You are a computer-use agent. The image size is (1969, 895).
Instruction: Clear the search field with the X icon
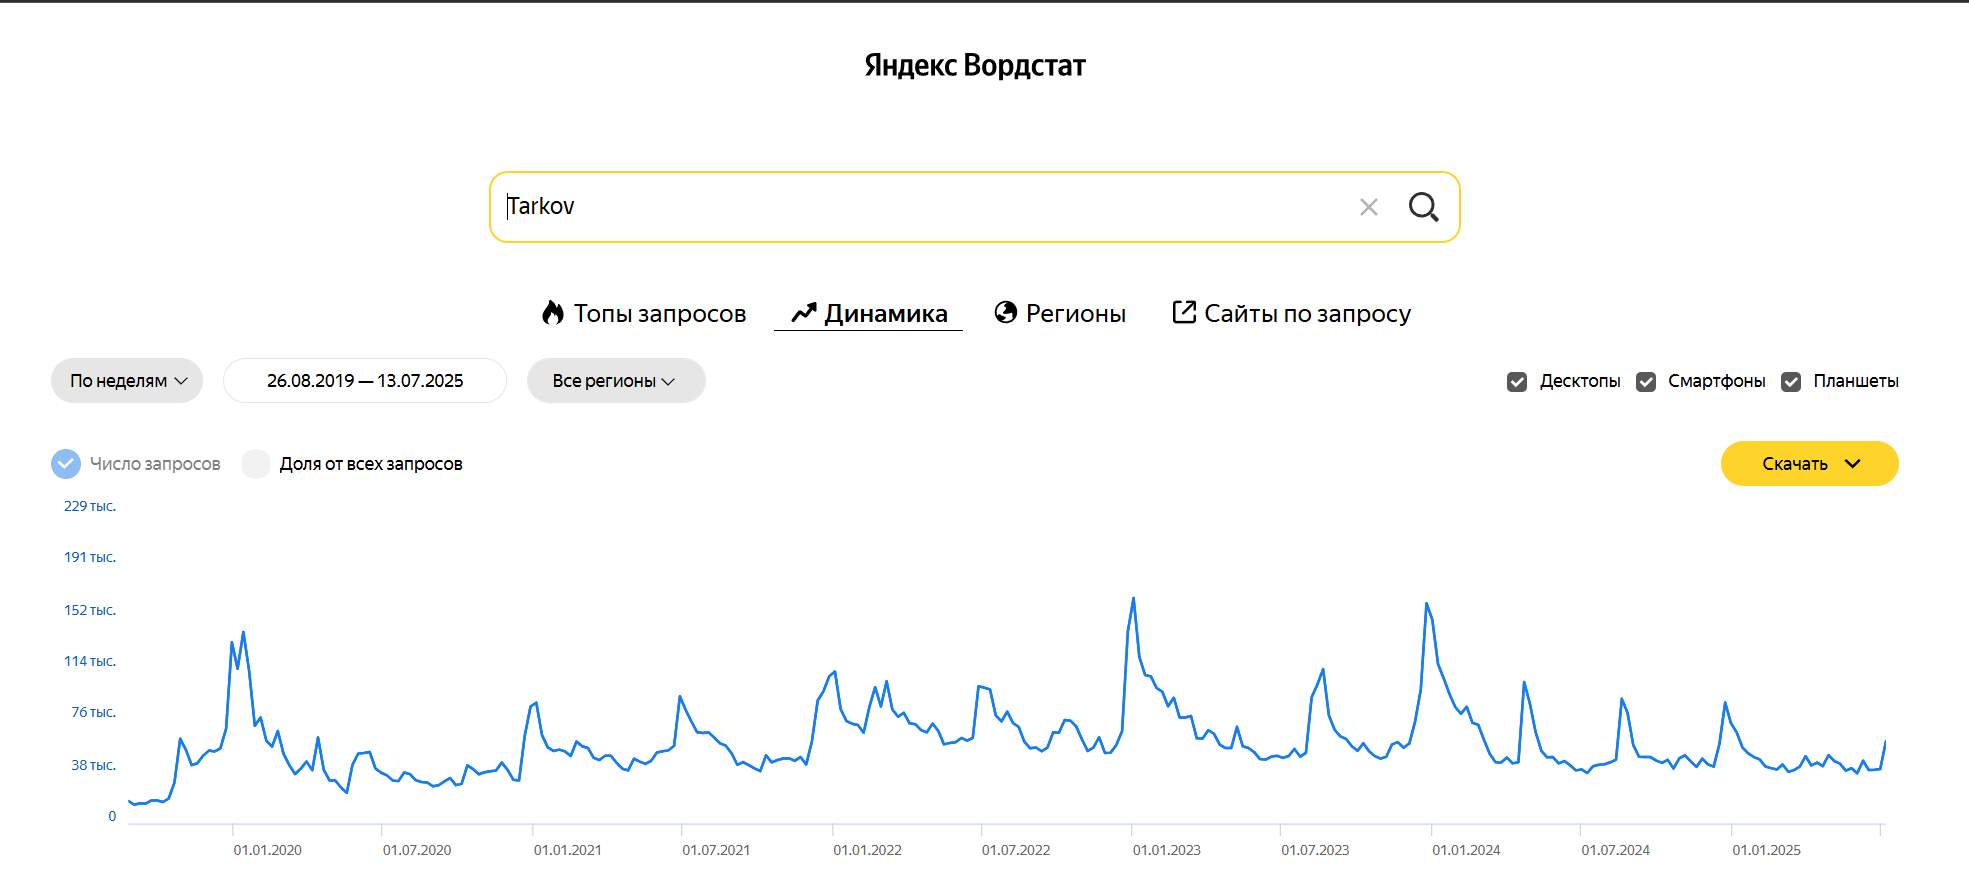point(1369,207)
